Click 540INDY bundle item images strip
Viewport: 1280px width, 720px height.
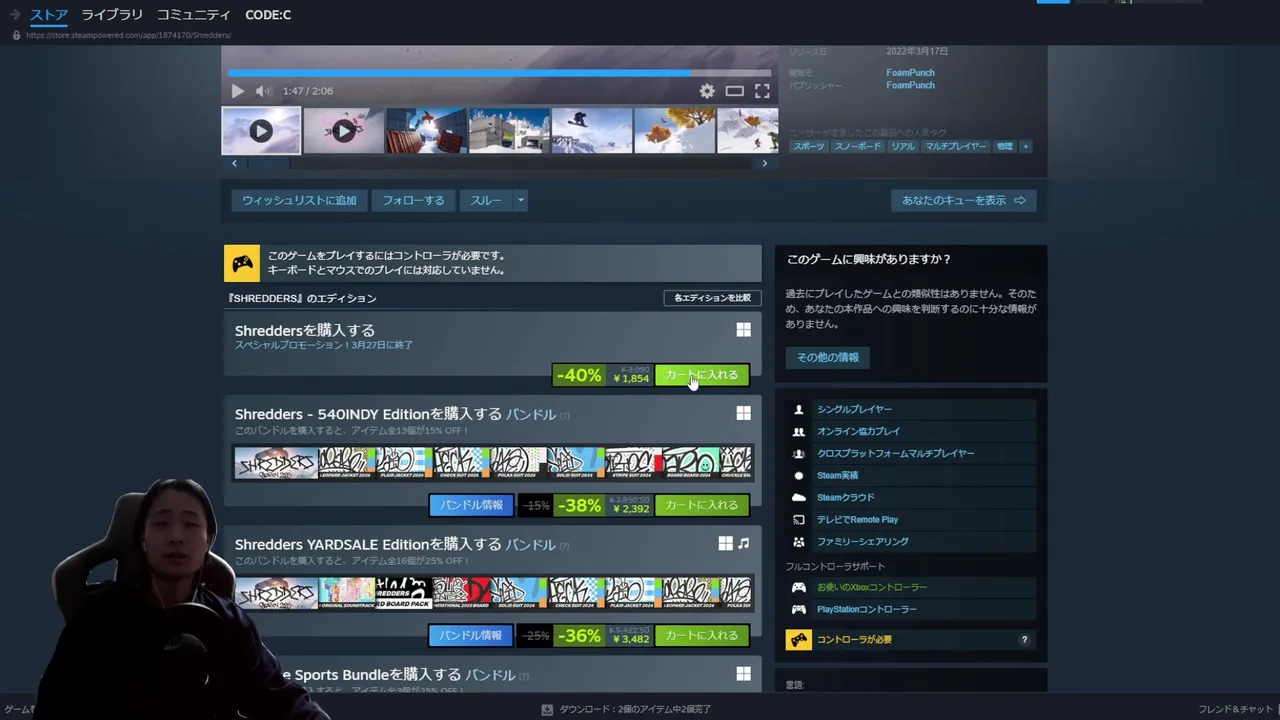tap(493, 463)
